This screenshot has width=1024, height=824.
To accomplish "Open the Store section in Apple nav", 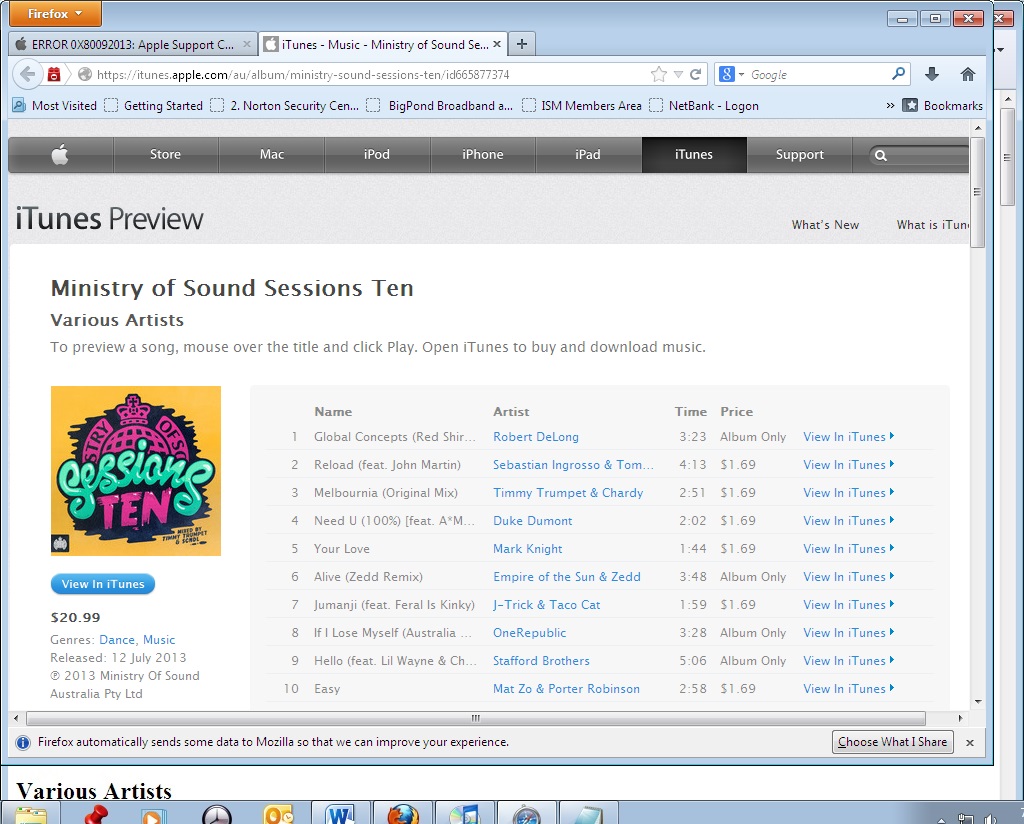I will click(x=165, y=155).
